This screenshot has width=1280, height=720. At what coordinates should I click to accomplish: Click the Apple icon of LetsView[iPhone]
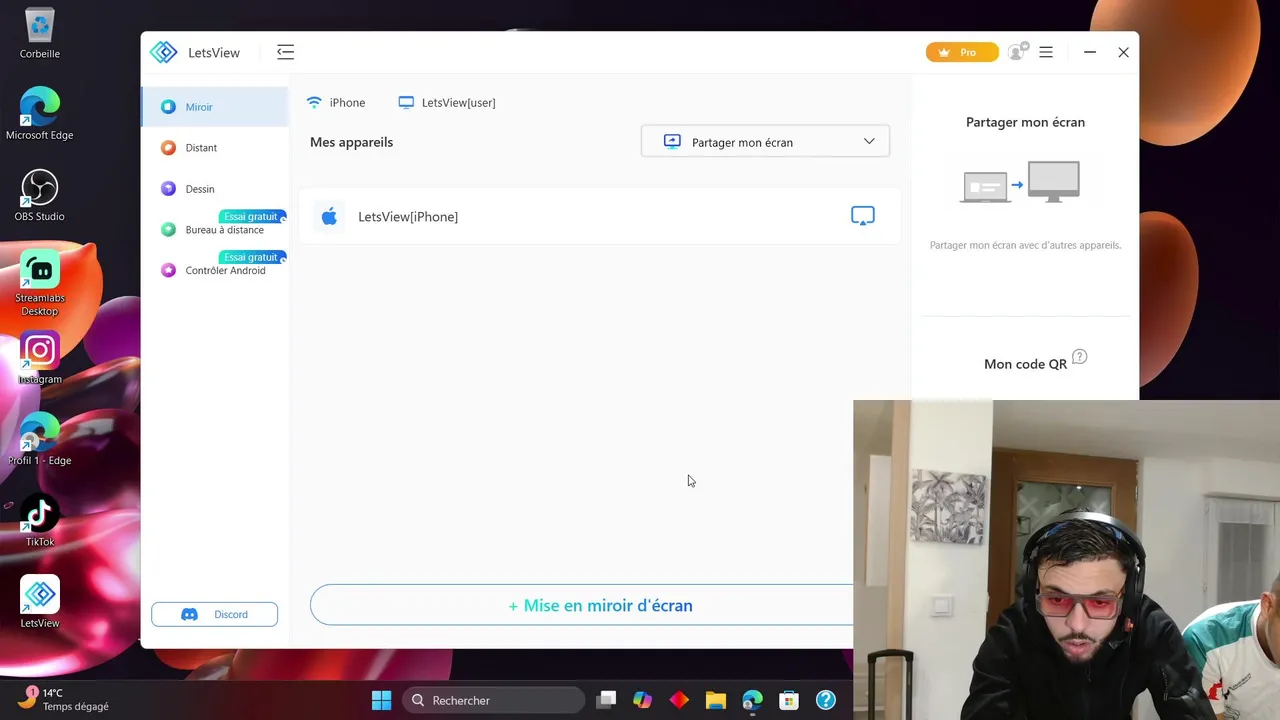coord(329,216)
